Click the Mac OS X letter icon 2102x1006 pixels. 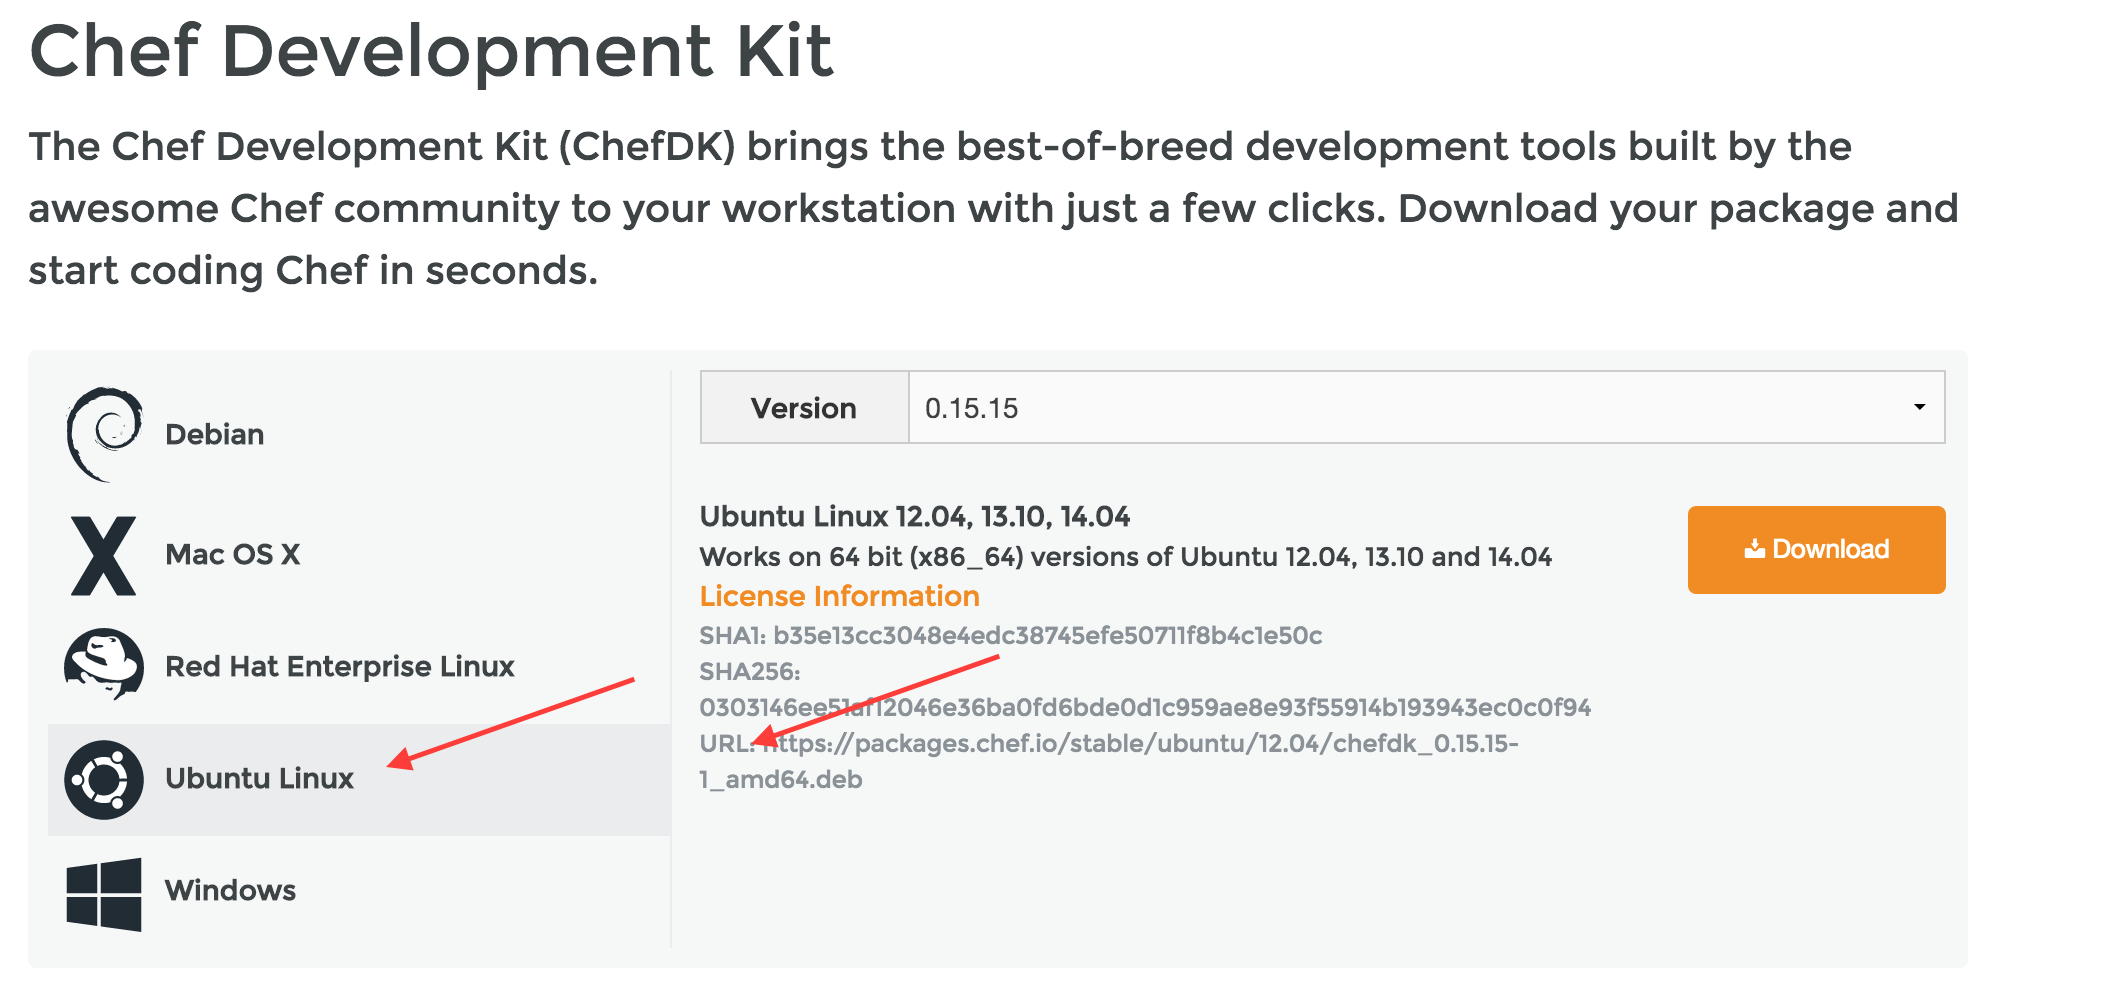103,553
